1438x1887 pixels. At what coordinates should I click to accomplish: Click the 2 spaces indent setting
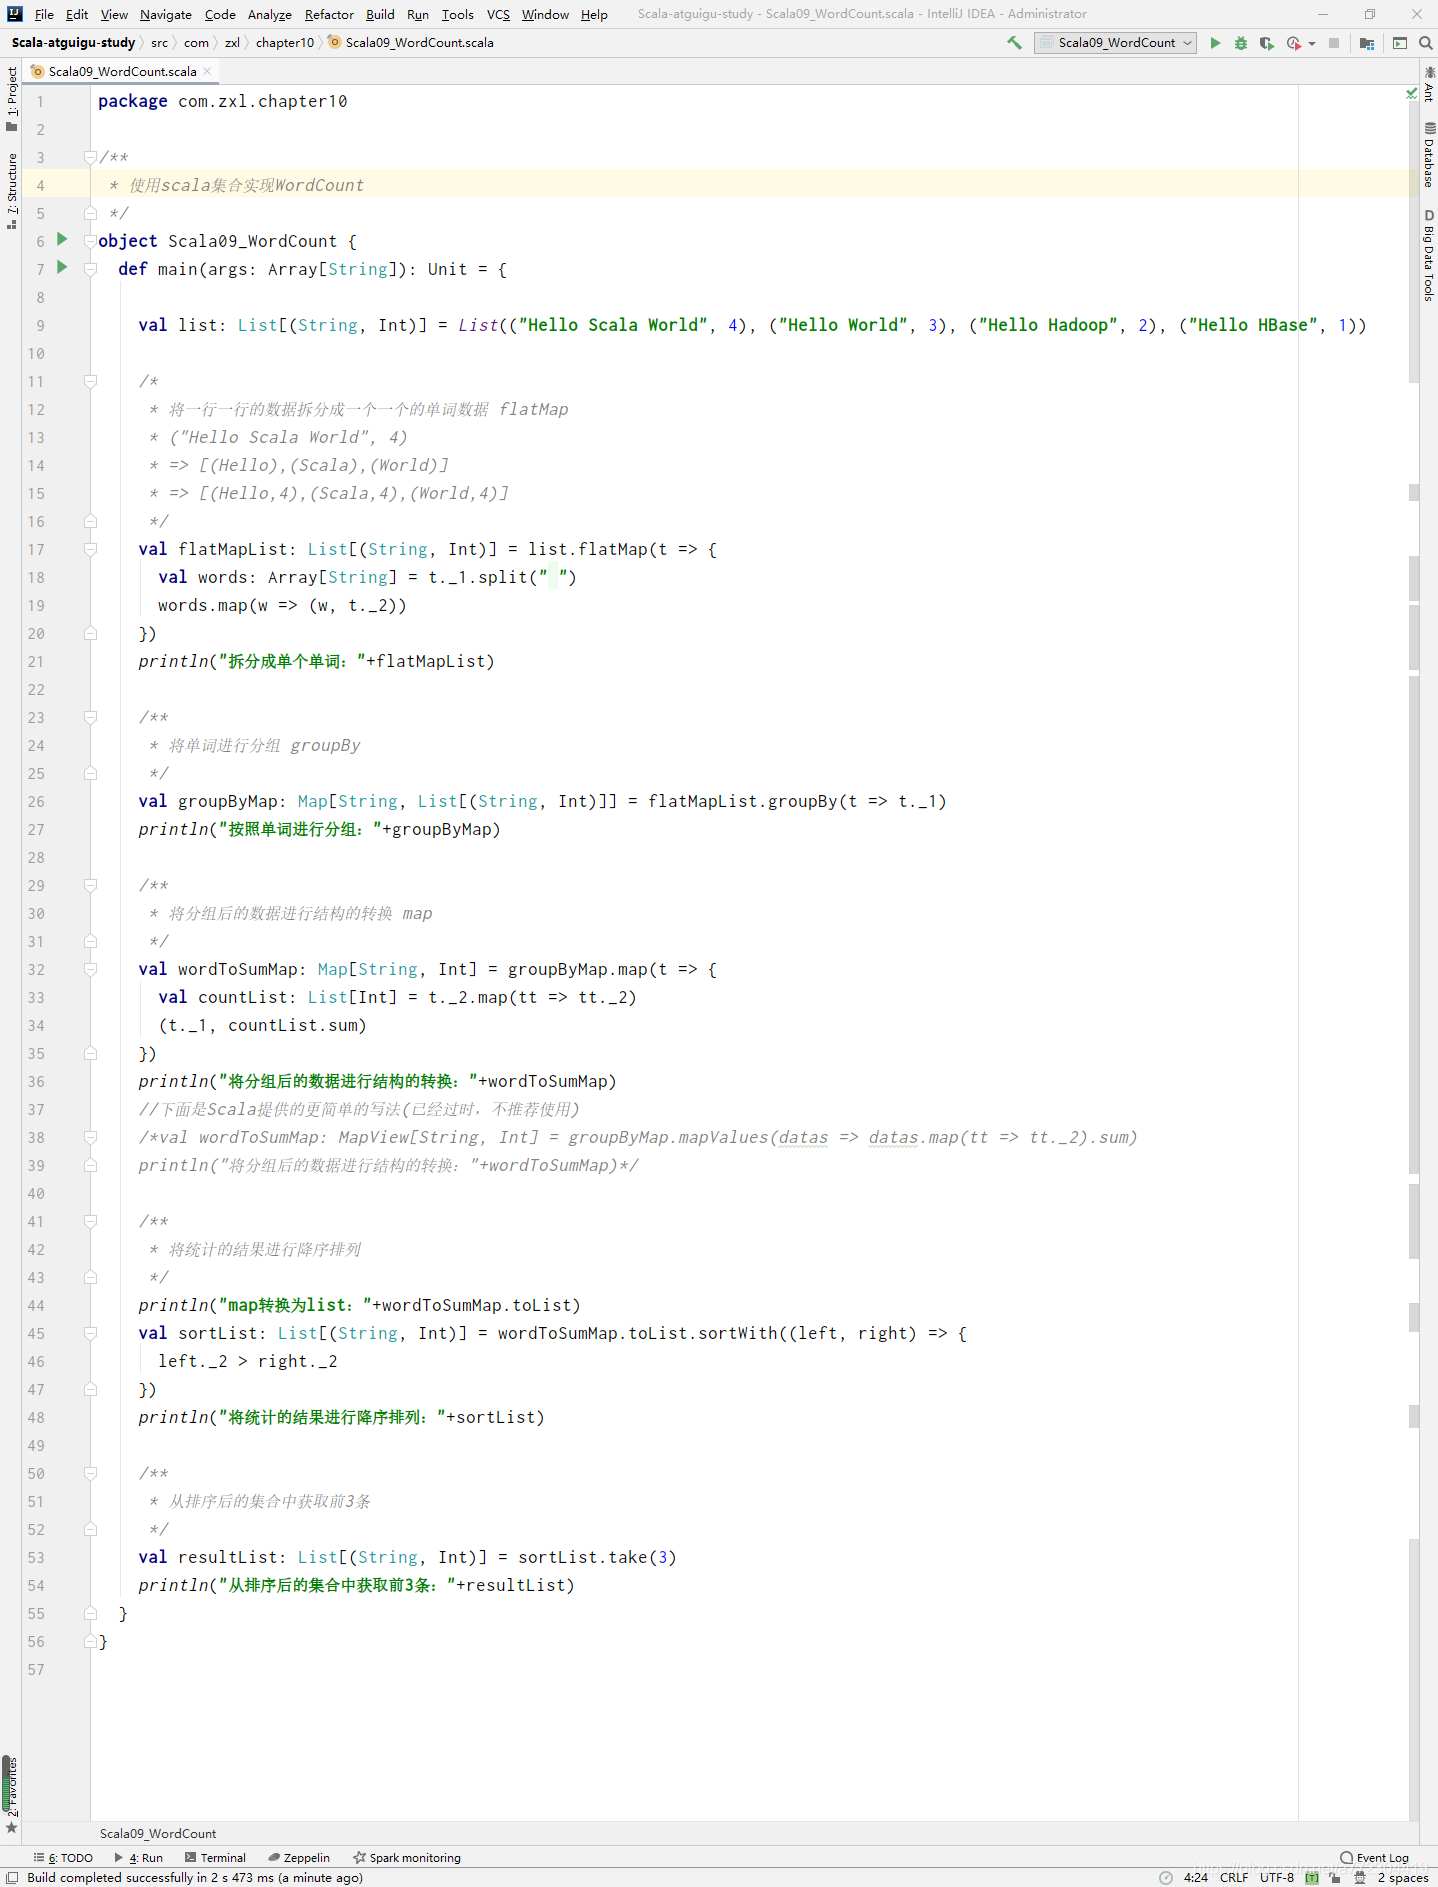point(1403,1878)
